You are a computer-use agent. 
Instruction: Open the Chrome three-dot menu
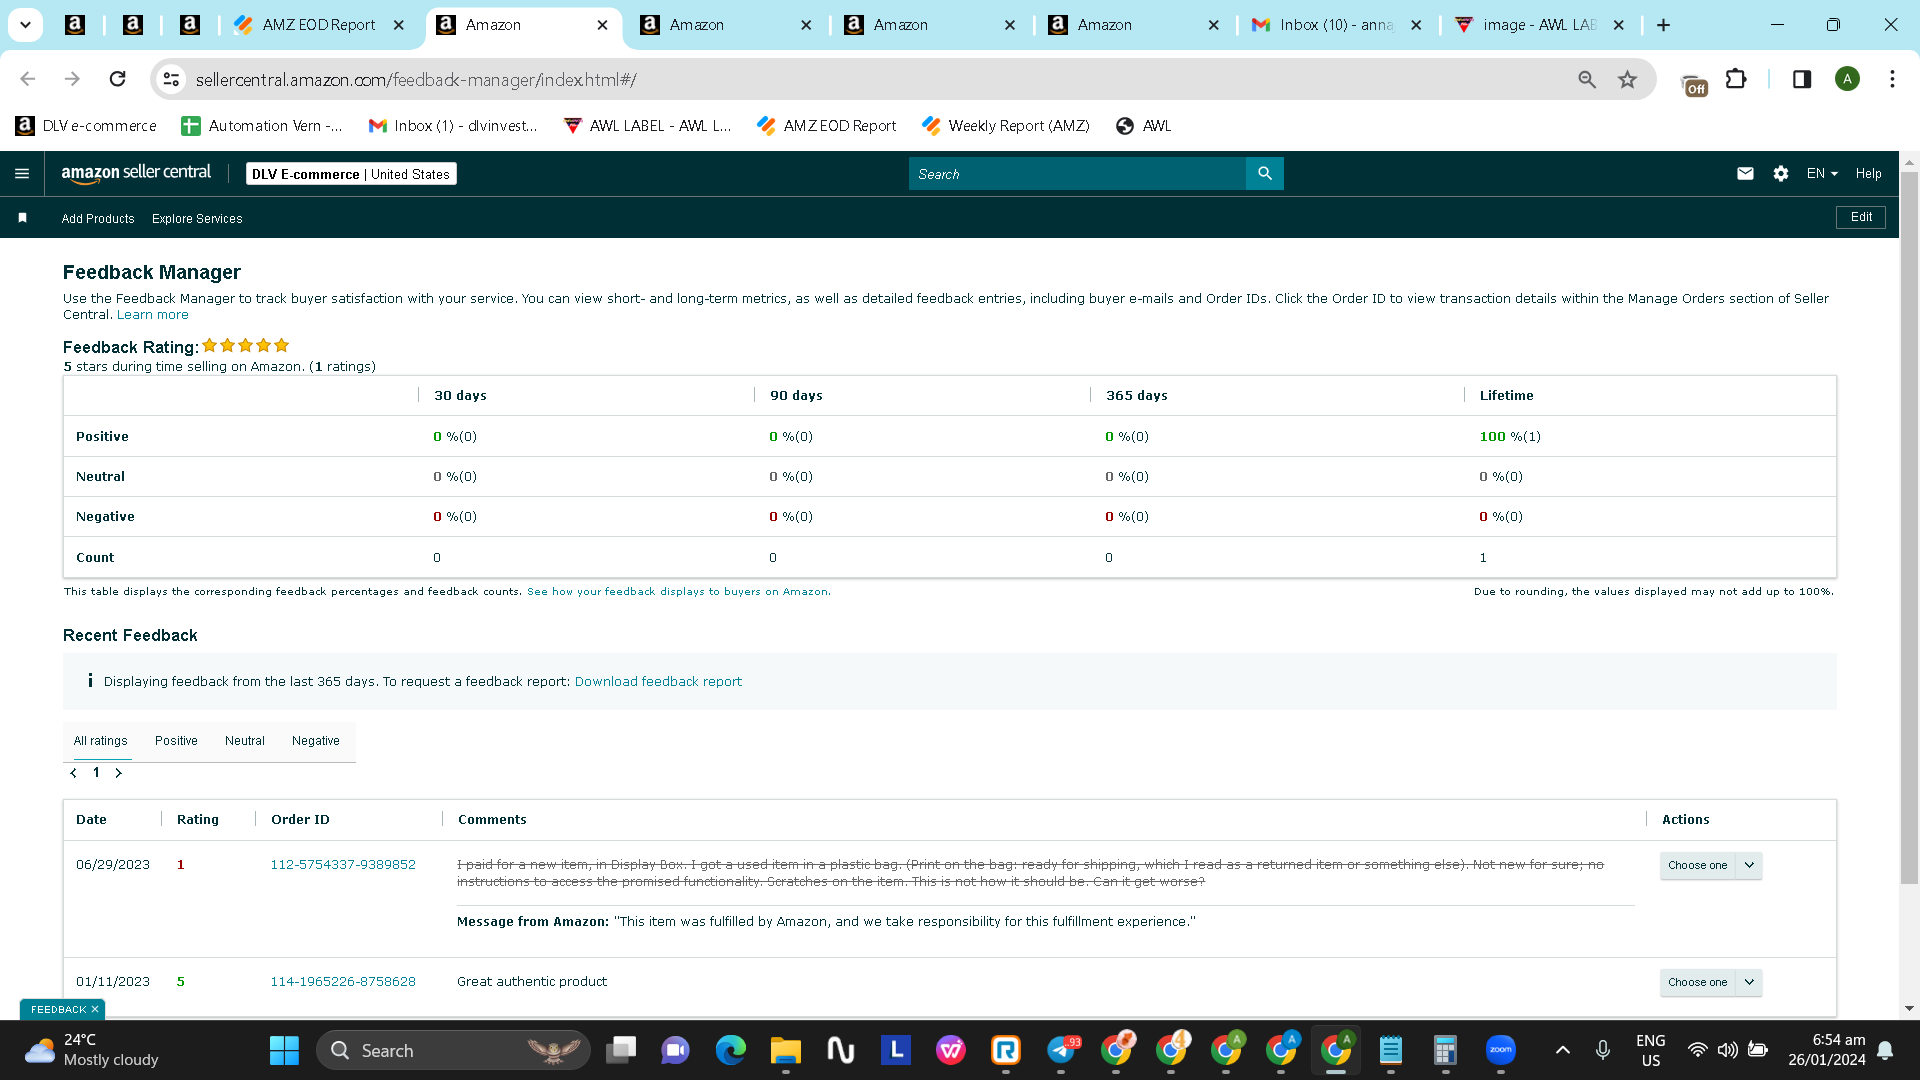tap(1892, 79)
